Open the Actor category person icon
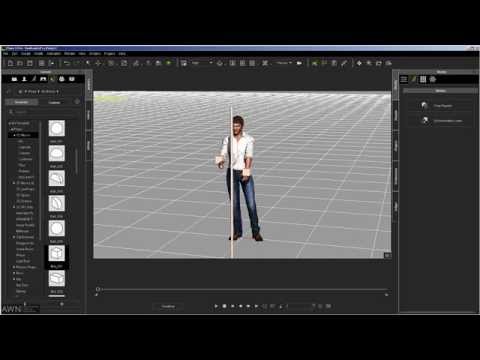Viewport: 480px width, 360px height. pos(24,79)
